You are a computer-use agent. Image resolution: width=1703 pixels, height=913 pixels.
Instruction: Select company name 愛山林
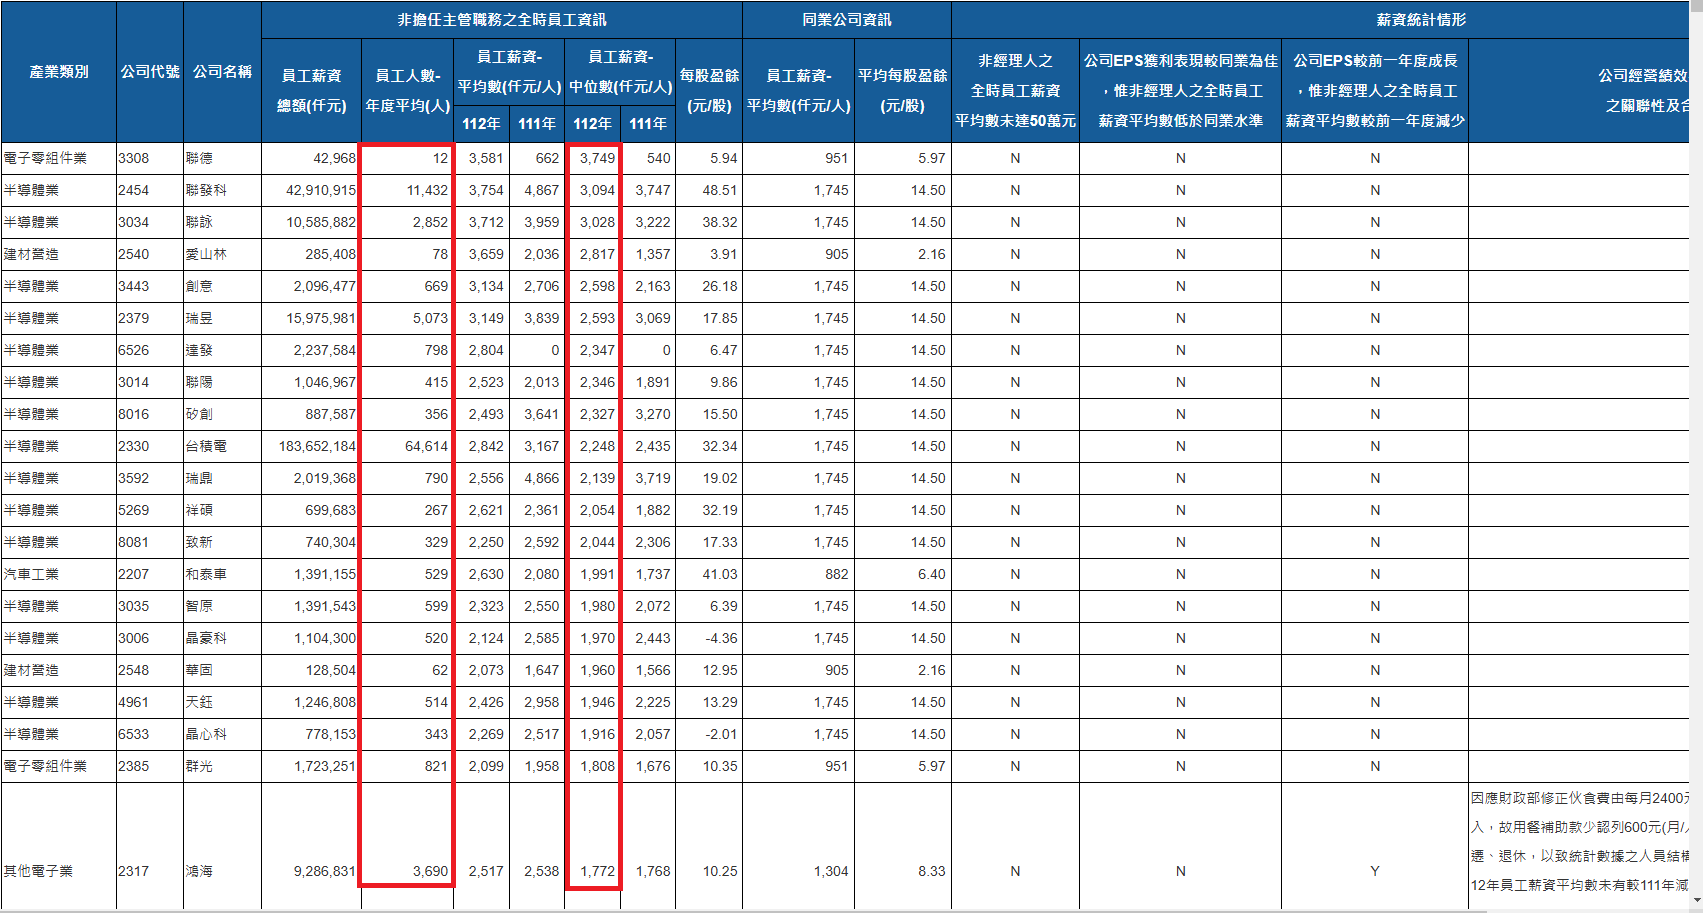(206, 254)
